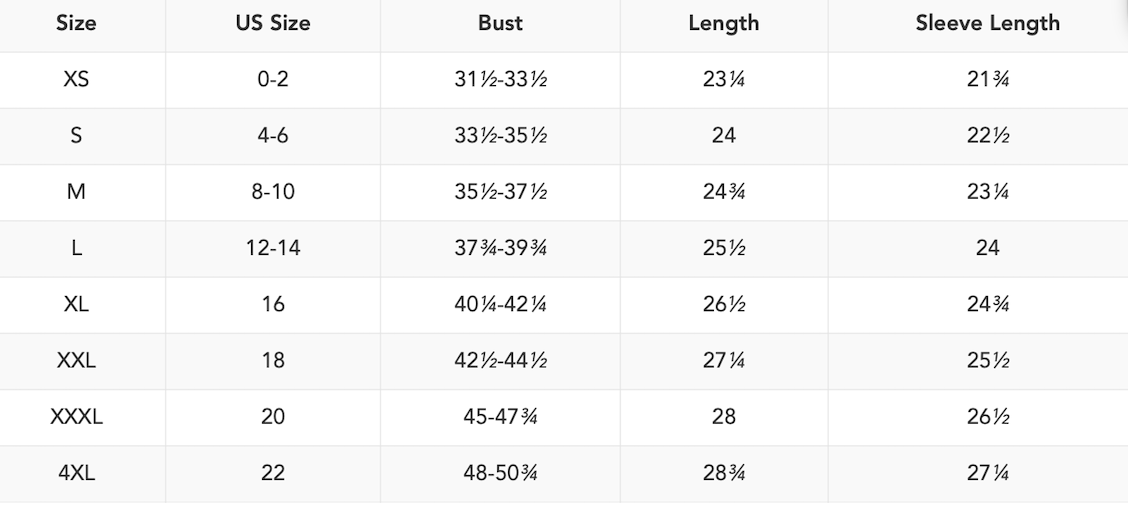Click US size 12-14 cell

(272, 248)
